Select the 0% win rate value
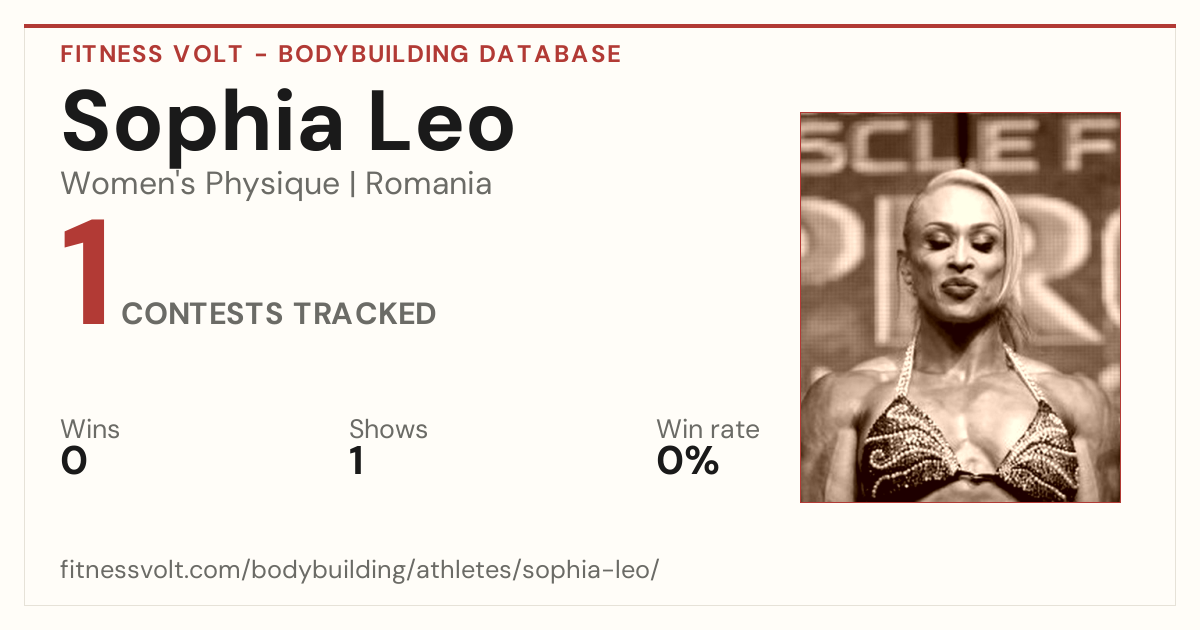The image size is (1200, 630). [688, 461]
